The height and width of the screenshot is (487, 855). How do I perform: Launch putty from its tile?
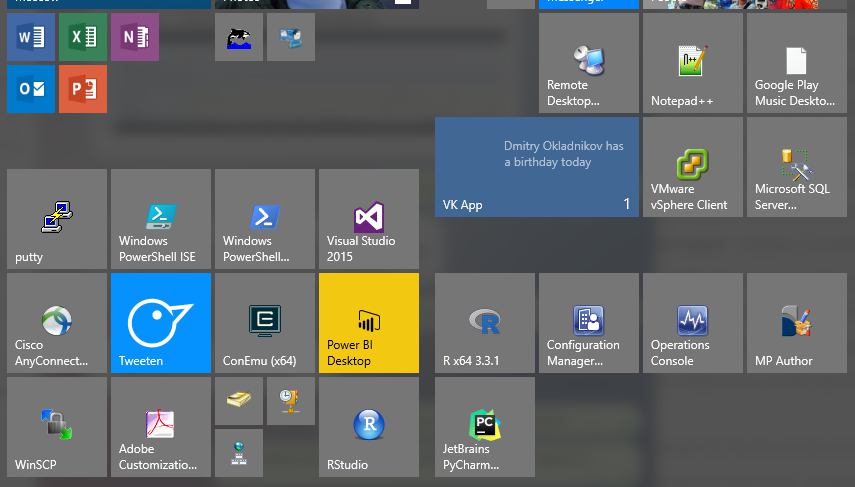click(57, 219)
